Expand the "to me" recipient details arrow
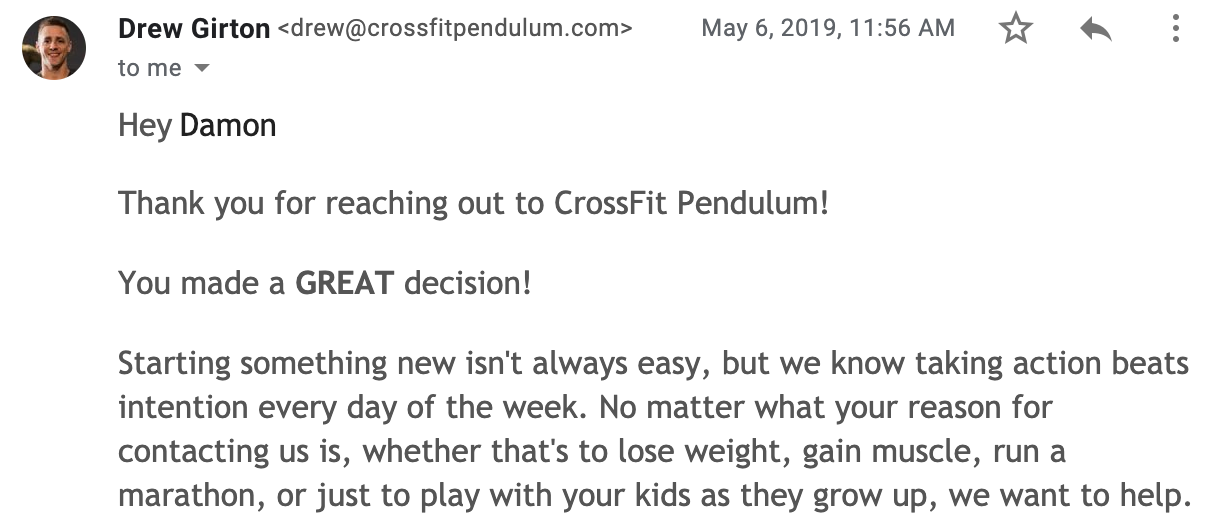The width and height of the screenshot is (1224, 526). [x=202, y=69]
